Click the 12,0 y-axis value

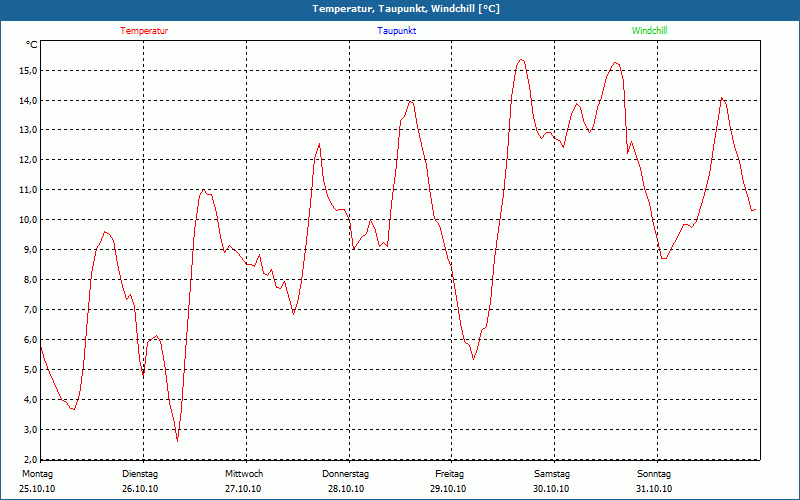coord(28,160)
